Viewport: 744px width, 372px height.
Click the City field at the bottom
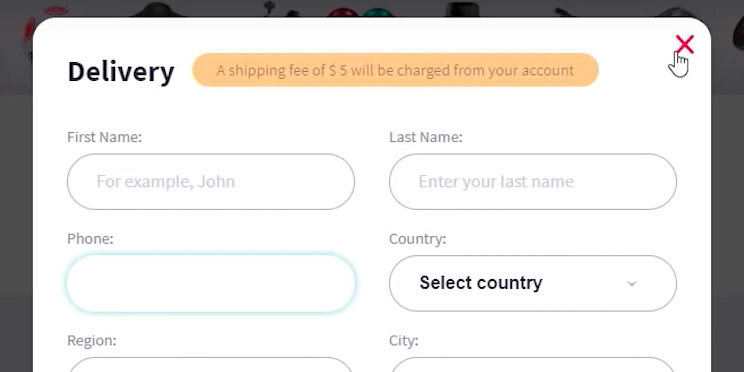pyautogui.click(x=533, y=364)
